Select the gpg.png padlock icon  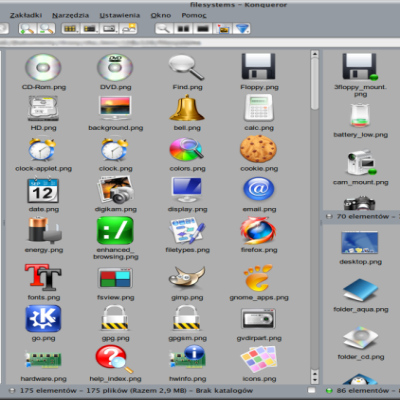115,319
